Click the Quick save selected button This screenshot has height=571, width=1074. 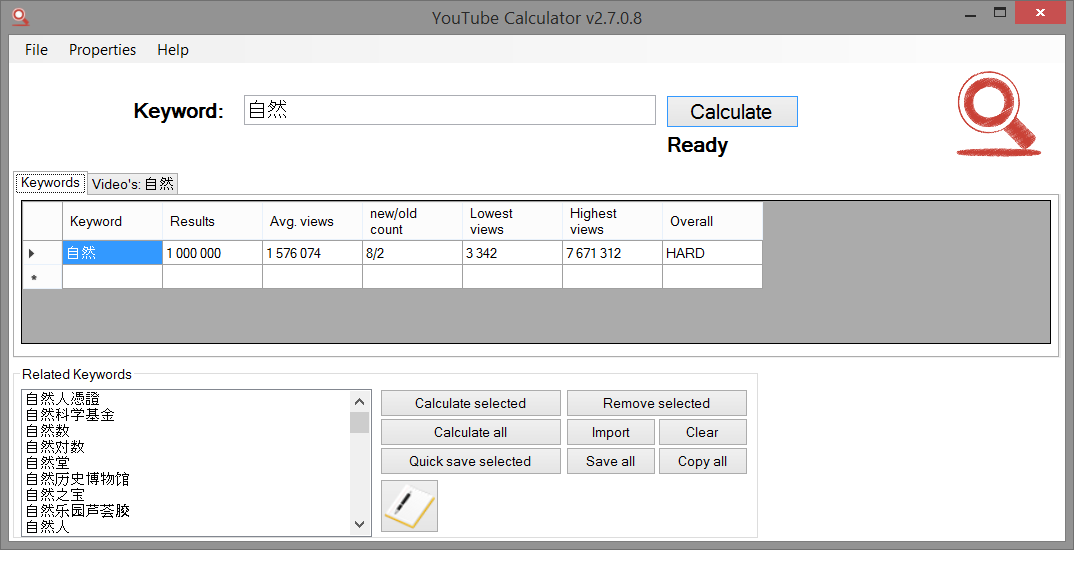(471, 461)
